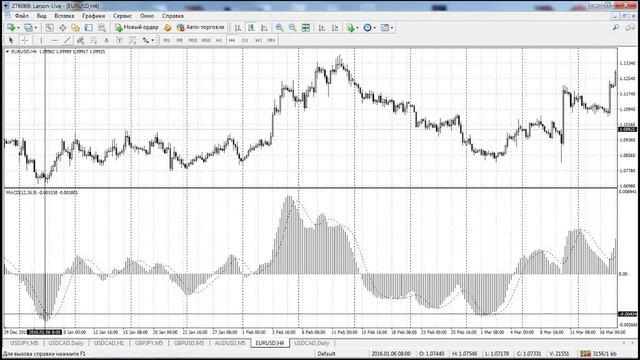
Task: Expand the Templates dropdown arrow
Action: click(392, 28)
